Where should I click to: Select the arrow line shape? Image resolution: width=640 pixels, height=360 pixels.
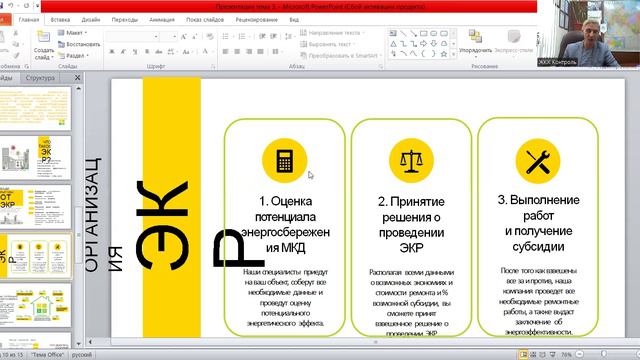413,33
